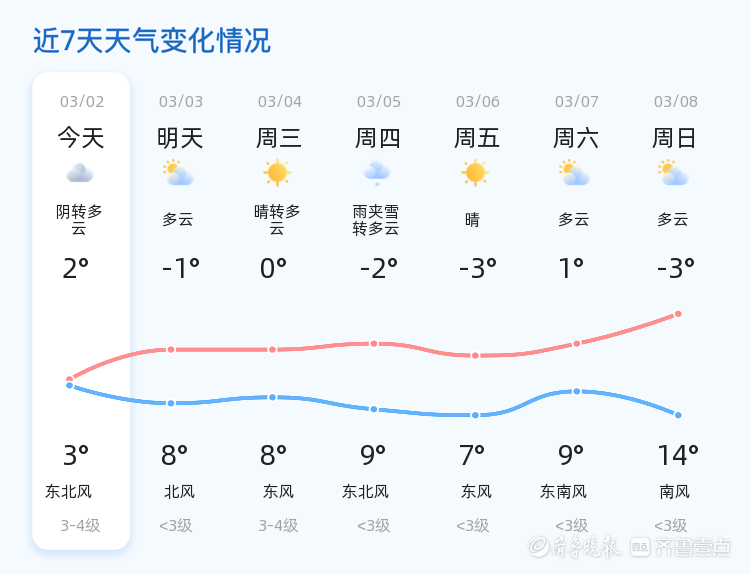Click red curve point above 周四

tap(374, 343)
